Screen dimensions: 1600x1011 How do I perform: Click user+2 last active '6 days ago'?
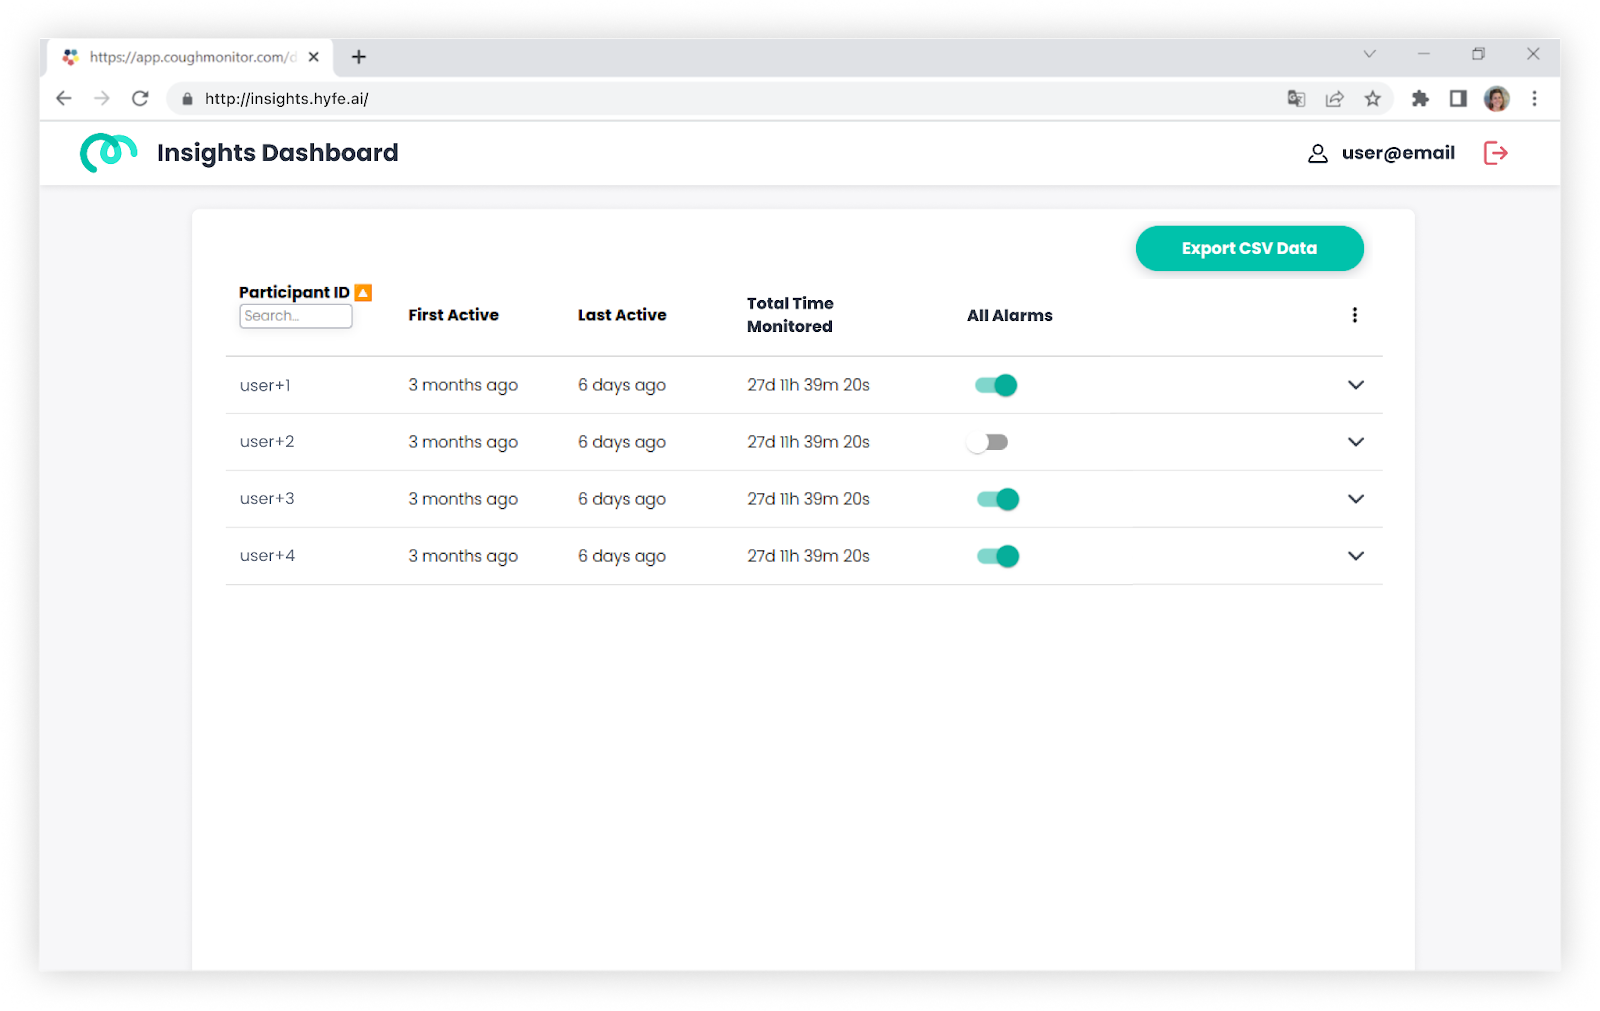[622, 442]
